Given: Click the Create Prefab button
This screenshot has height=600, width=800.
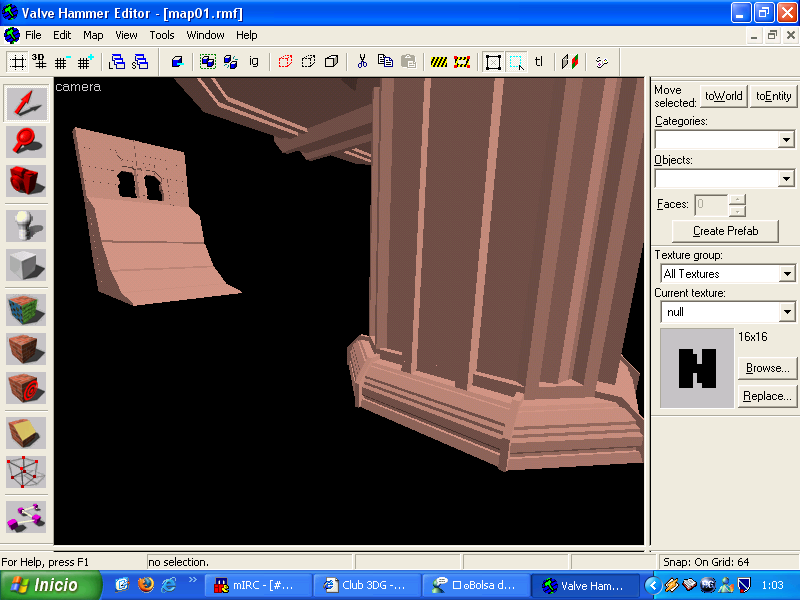Looking at the screenshot, I should 726,231.
